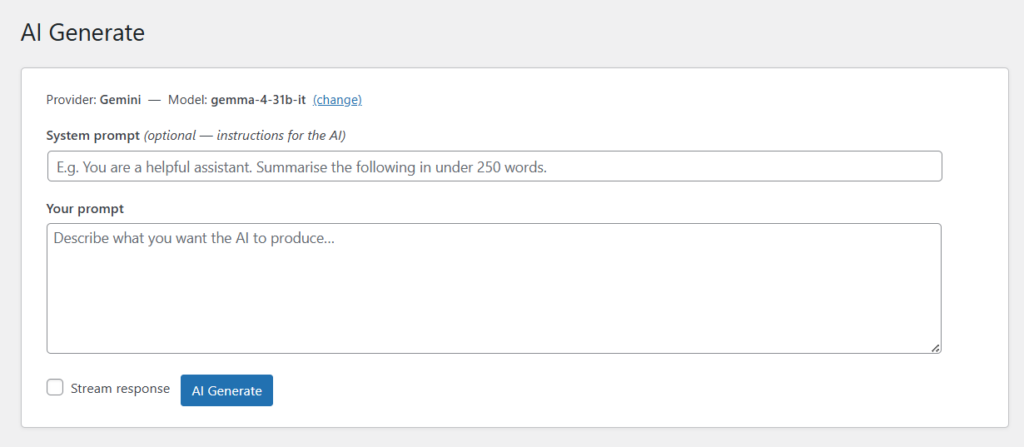Click the Gemini provider name
1024x447 pixels.
click(x=120, y=100)
